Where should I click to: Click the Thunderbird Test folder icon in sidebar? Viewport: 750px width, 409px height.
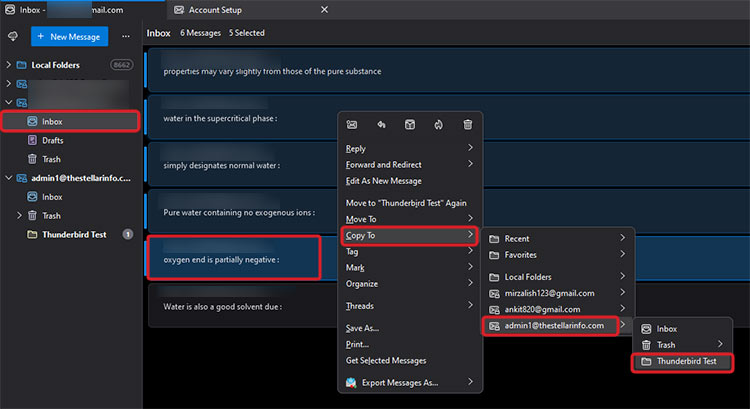(32, 234)
